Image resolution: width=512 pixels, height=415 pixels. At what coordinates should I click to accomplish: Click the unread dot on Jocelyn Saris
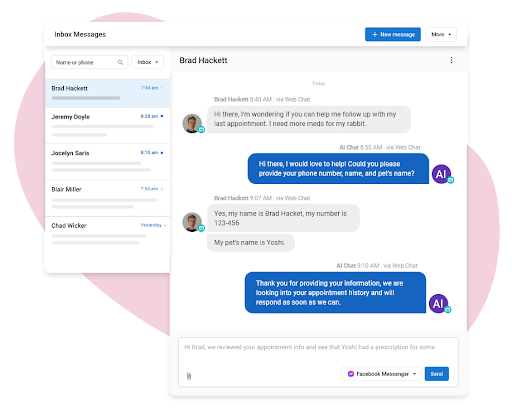162,153
